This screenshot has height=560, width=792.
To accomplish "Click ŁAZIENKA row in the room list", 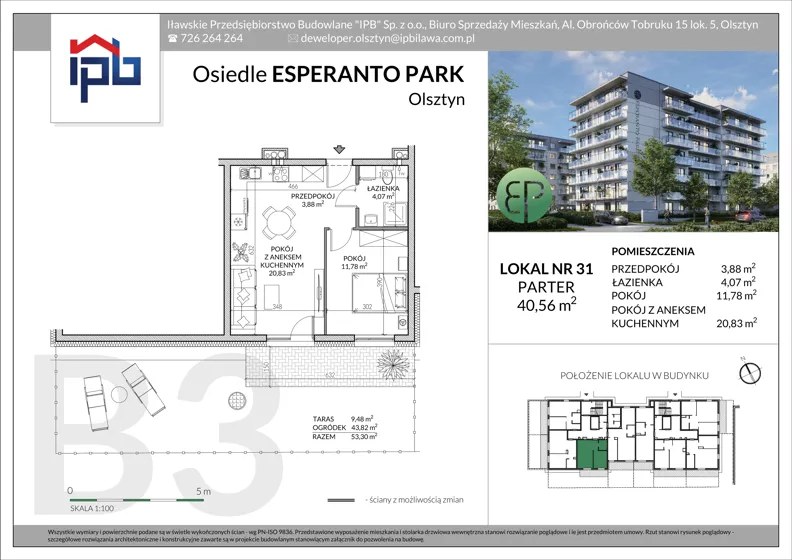I will [683, 282].
